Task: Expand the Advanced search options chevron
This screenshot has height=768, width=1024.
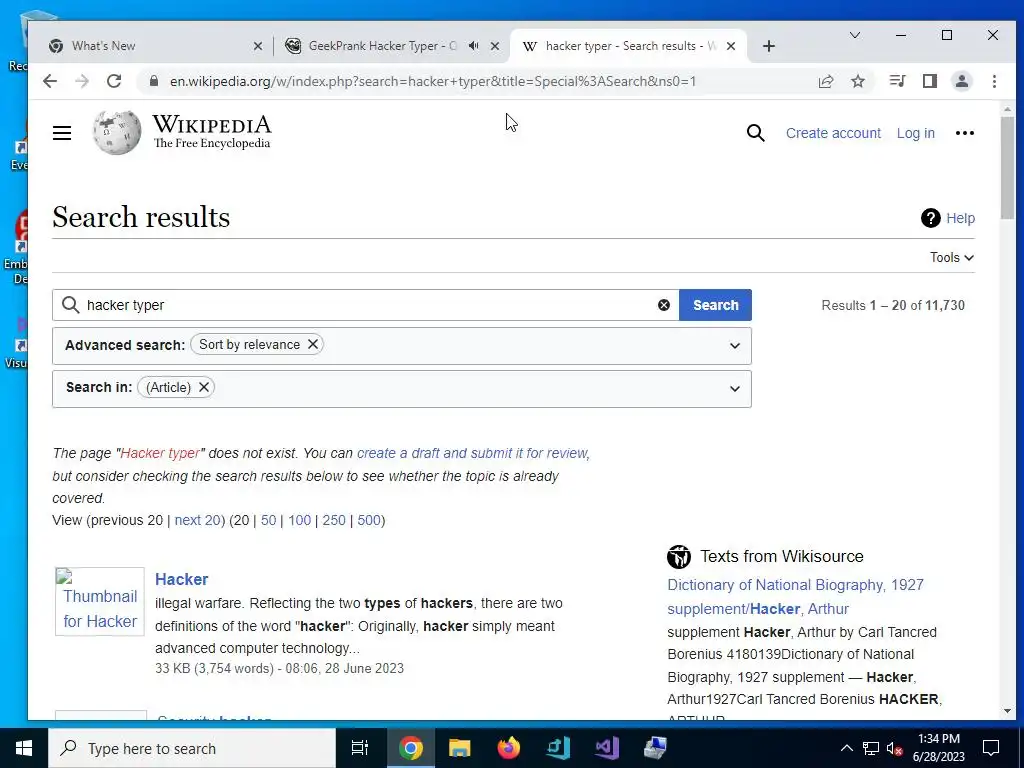Action: tap(735, 345)
